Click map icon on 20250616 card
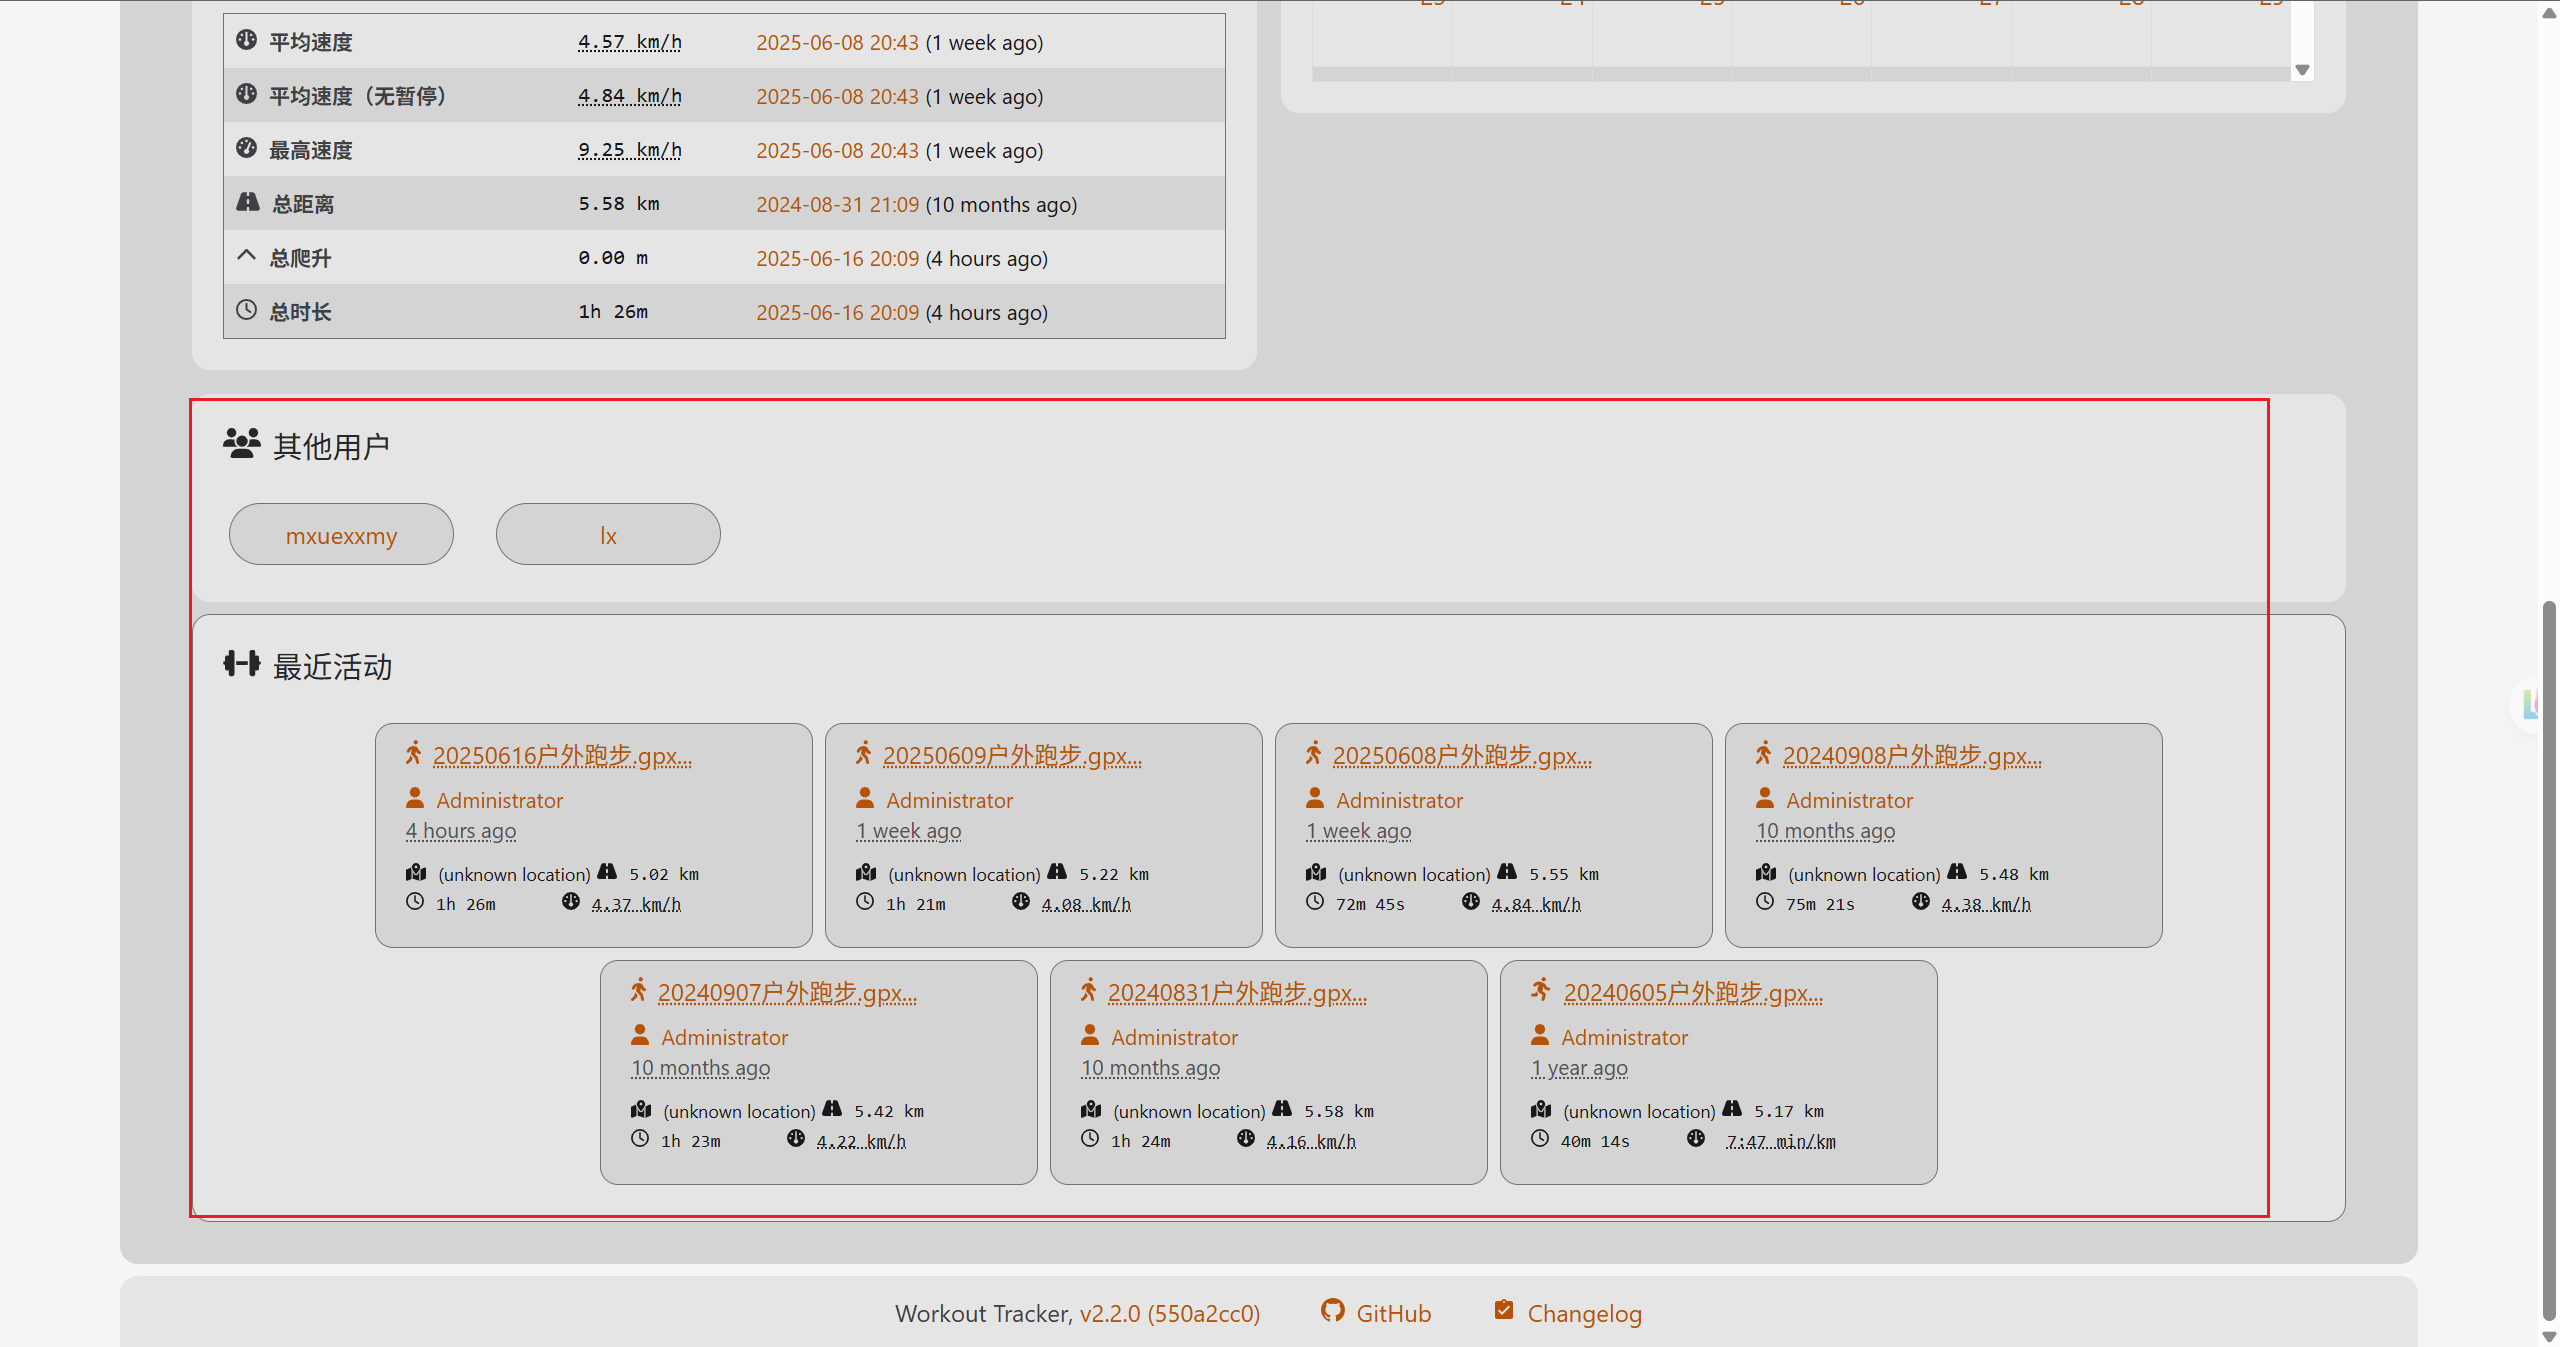The image size is (2560, 1347). click(416, 872)
